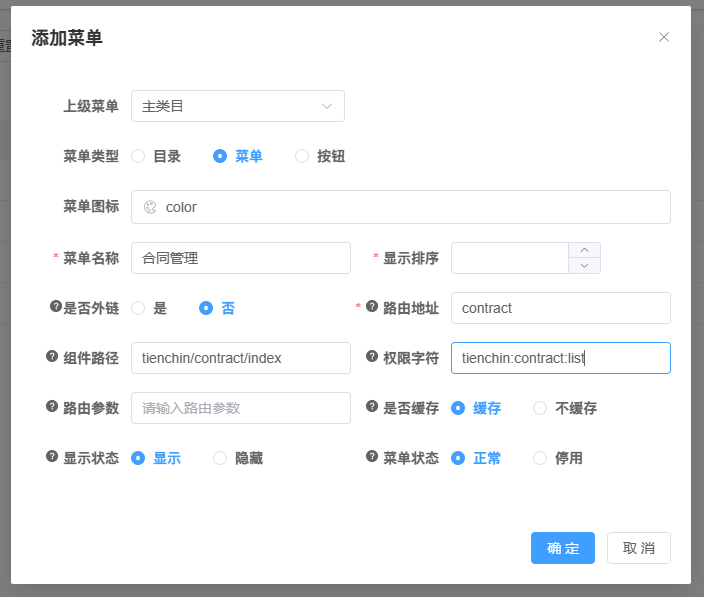
Task: Click 确定 to confirm adding menu
Action: 563,548
